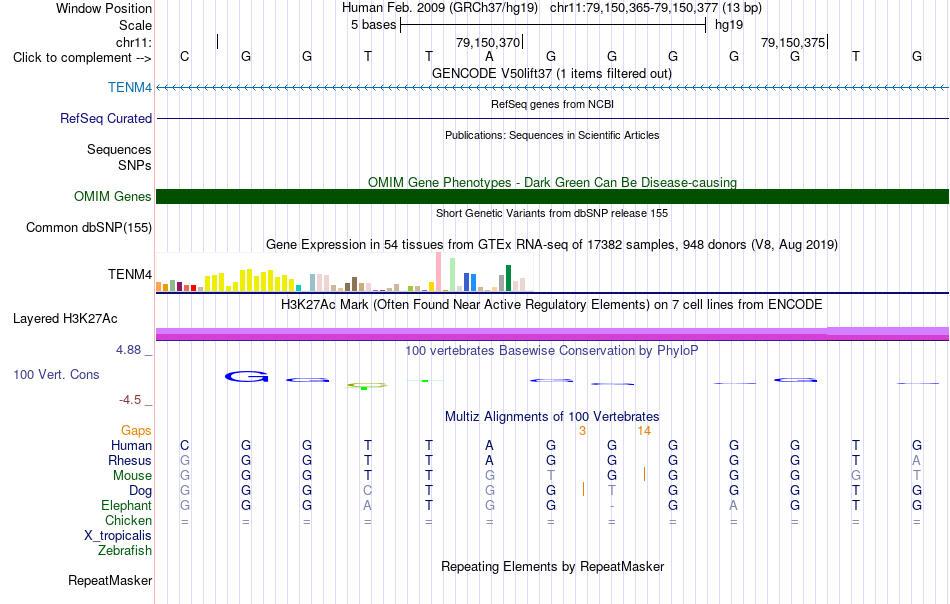
Task: Click the Mouse alignment row label
Action: pyautogui.click(x=132, y=476)
